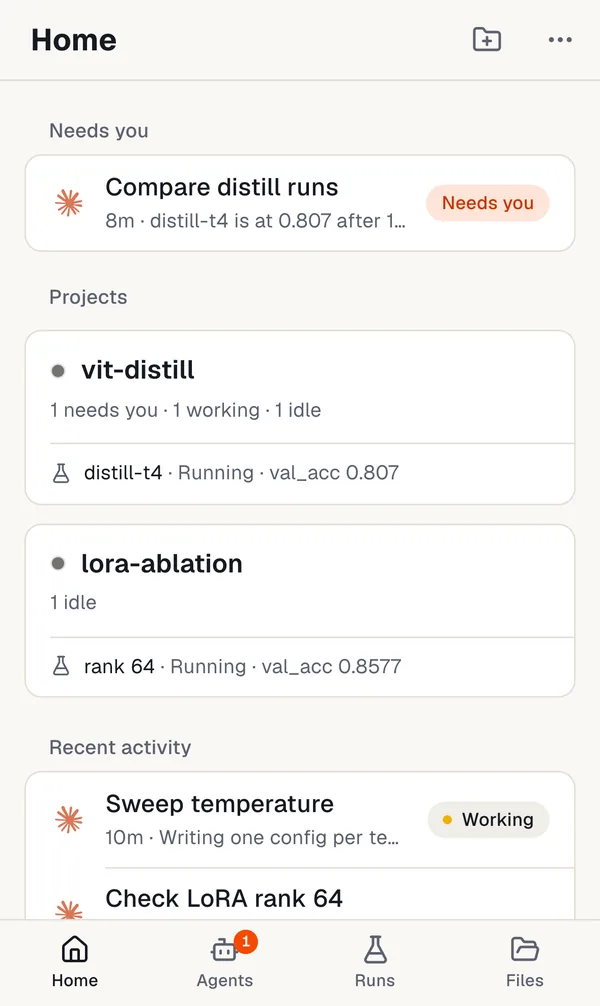This screenshot has height=1006, width=600.
Task: Click the asterisk icon beside Sweep temperature
Action: (69, 819)
